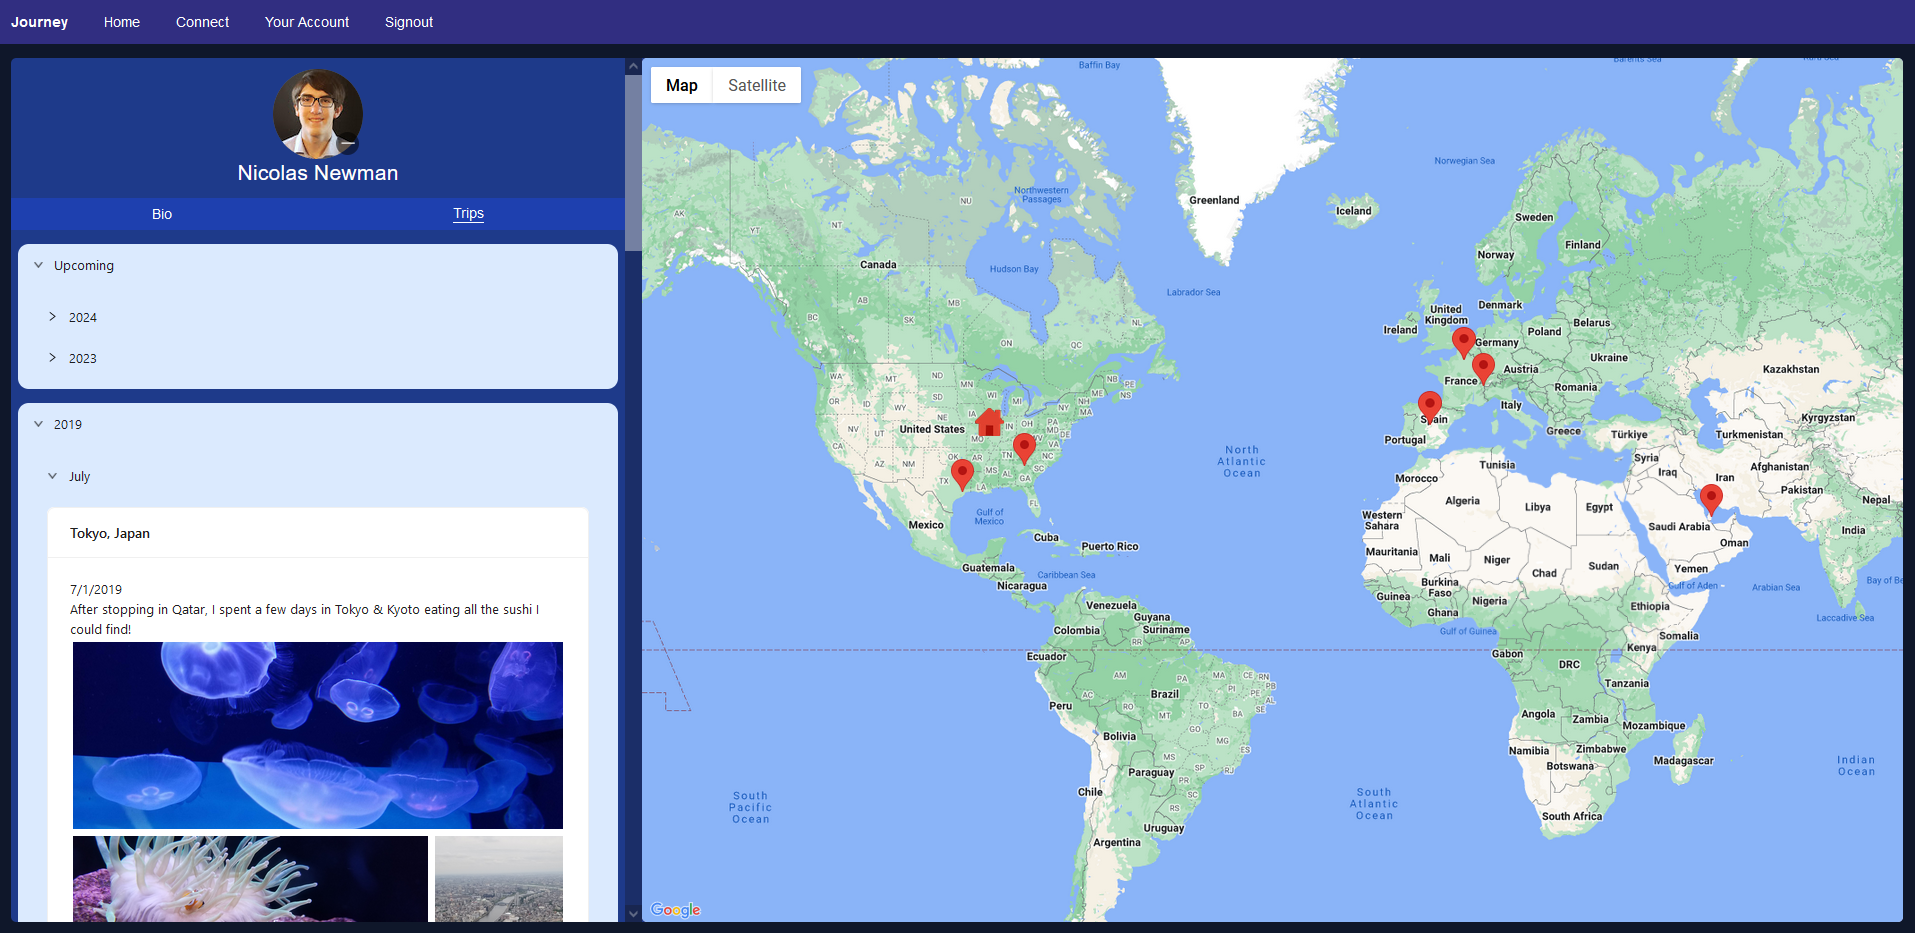Screen dimensions: 1915x933
Task: Click the South Africa label on map
Action: point(1572,816)
